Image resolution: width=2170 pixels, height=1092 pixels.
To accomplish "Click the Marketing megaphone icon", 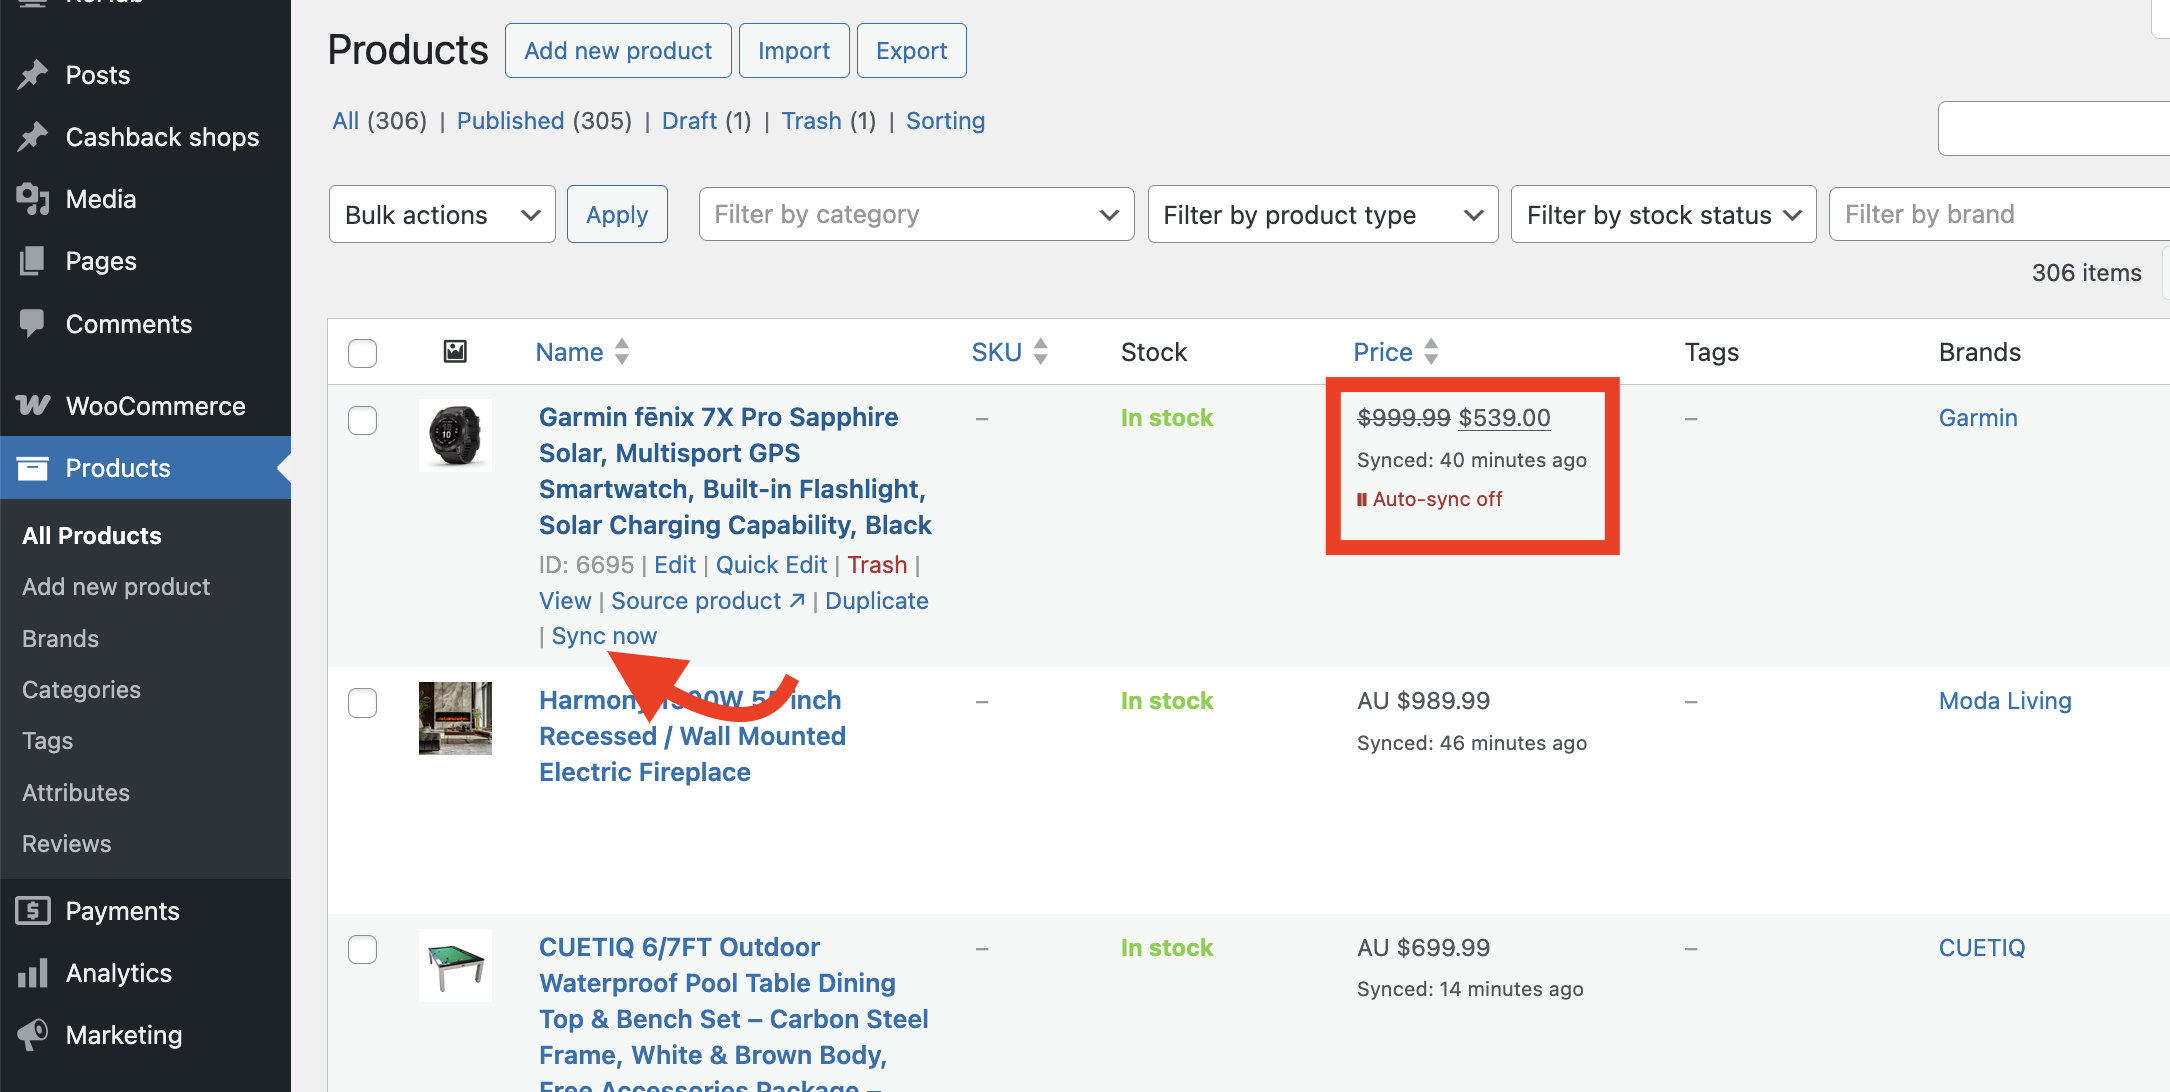I will coord(33,1035).
